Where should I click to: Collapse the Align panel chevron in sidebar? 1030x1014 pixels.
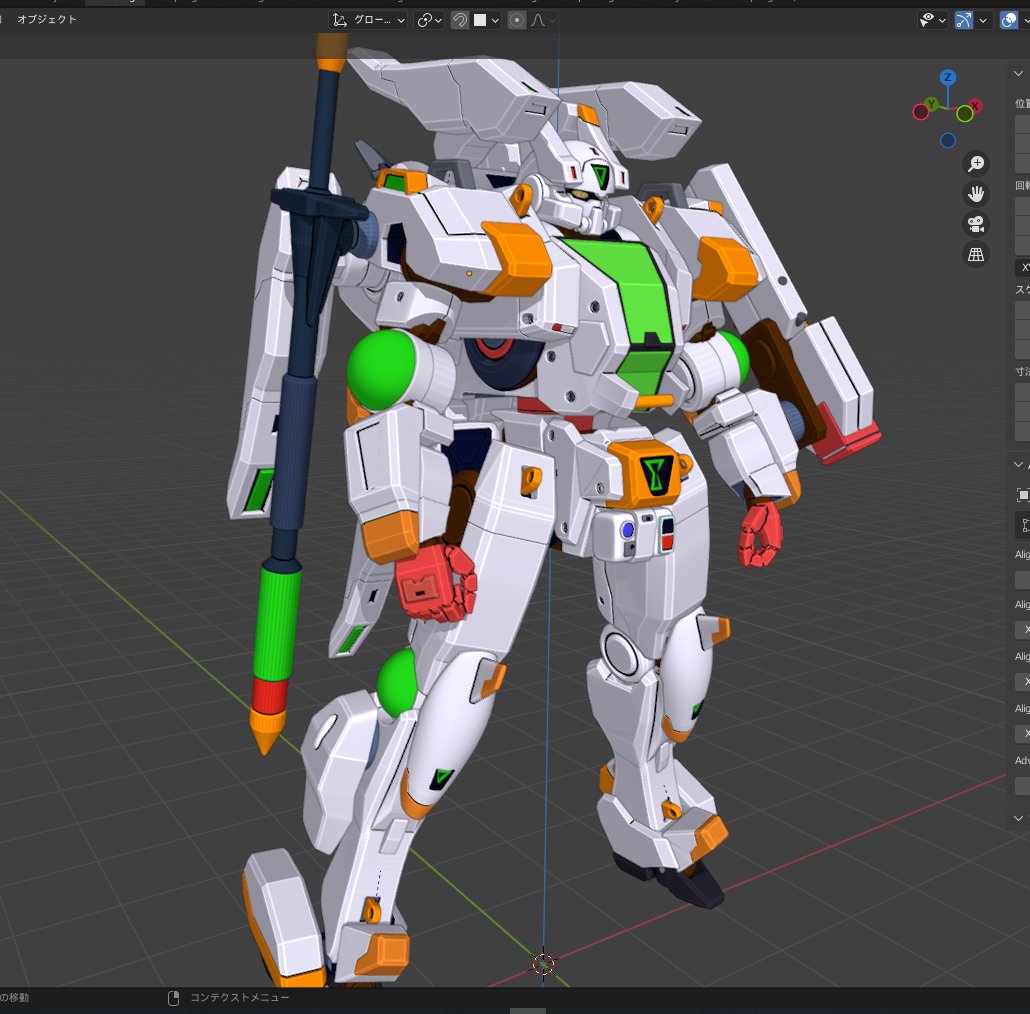click(x=1018, y=464)
